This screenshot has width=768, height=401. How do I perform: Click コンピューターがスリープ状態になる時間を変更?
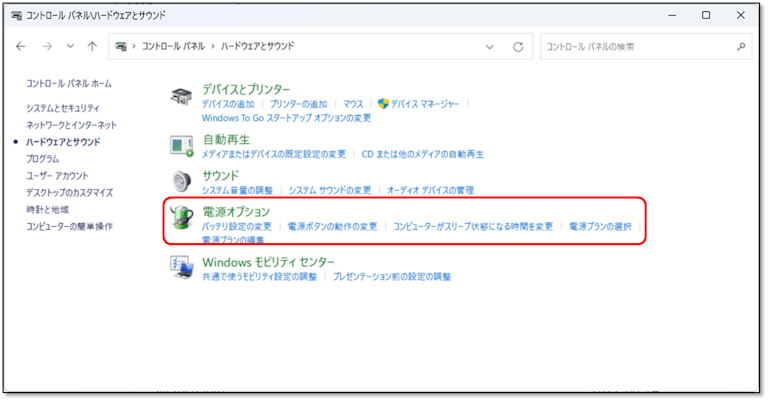click(x=473, y=227)
